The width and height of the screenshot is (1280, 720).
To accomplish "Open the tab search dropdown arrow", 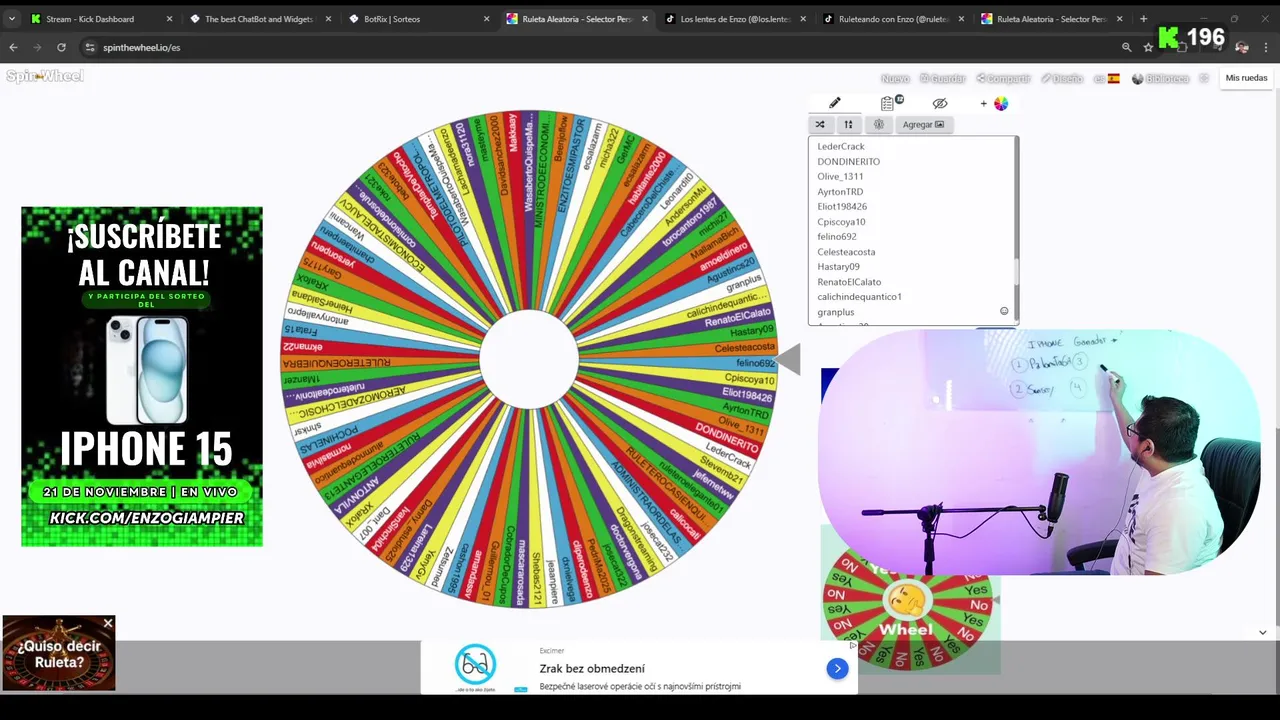I will (11, 19).
